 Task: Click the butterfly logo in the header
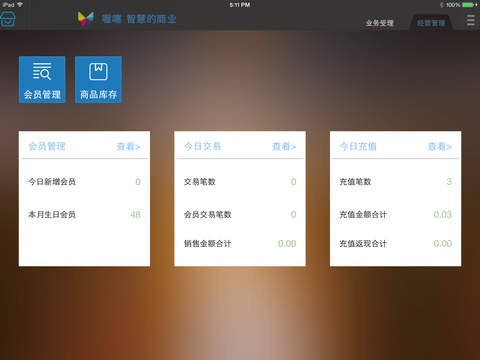pyautogui.click(x=86, y=18)
